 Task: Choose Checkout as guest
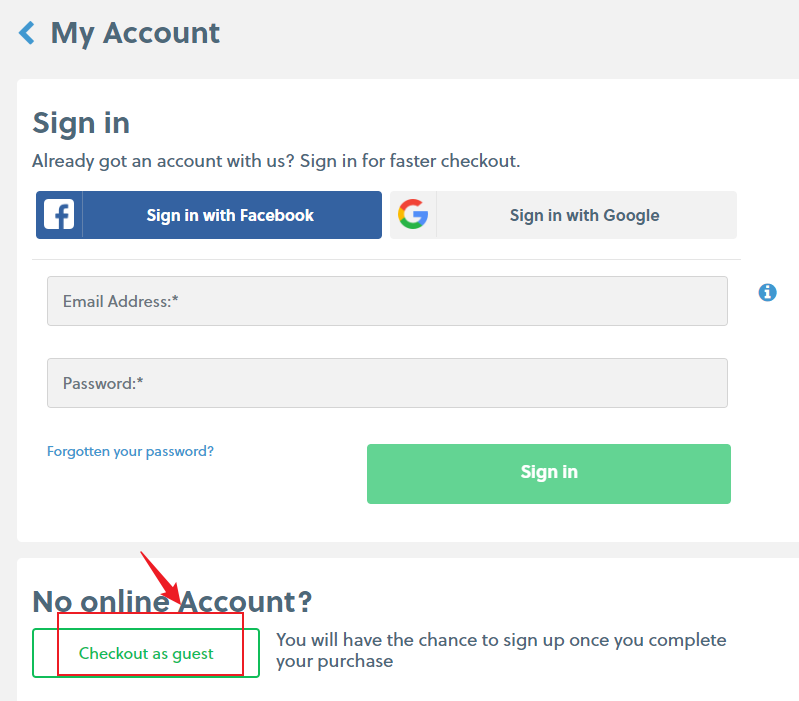click(x=146, y=653)
